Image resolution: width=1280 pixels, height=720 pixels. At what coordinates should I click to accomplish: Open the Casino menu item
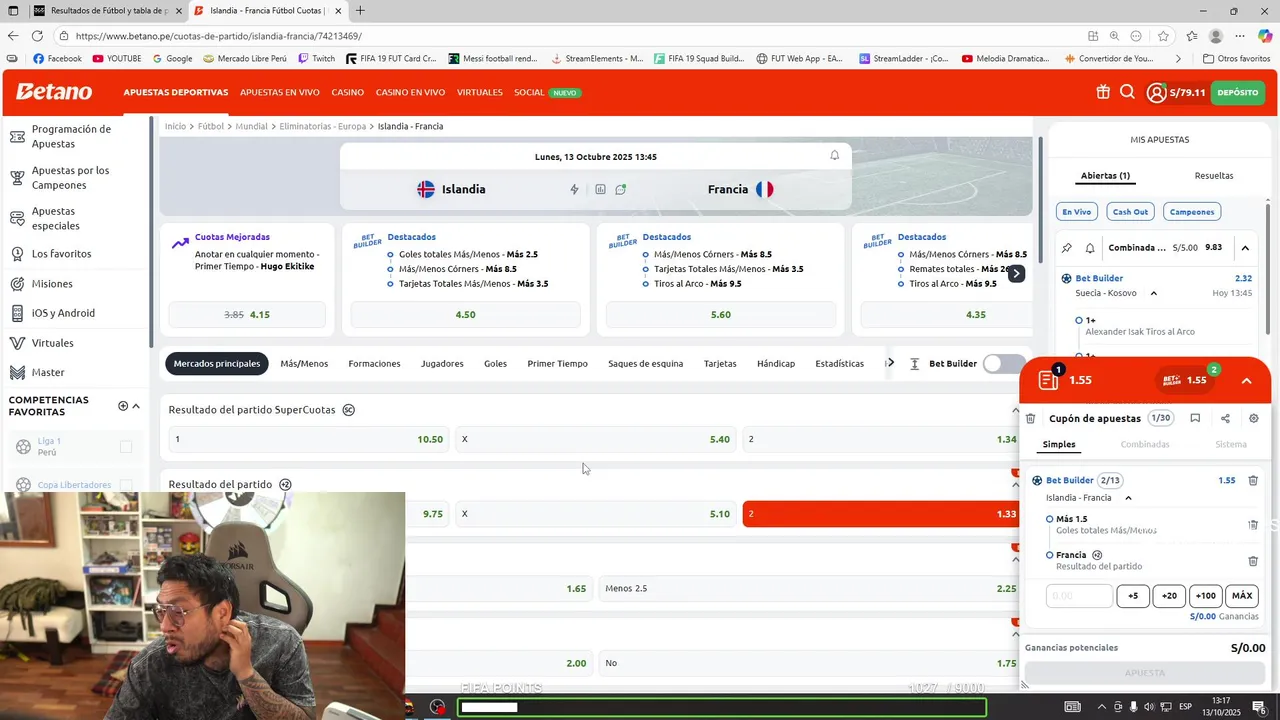click(x=348, y=92)
